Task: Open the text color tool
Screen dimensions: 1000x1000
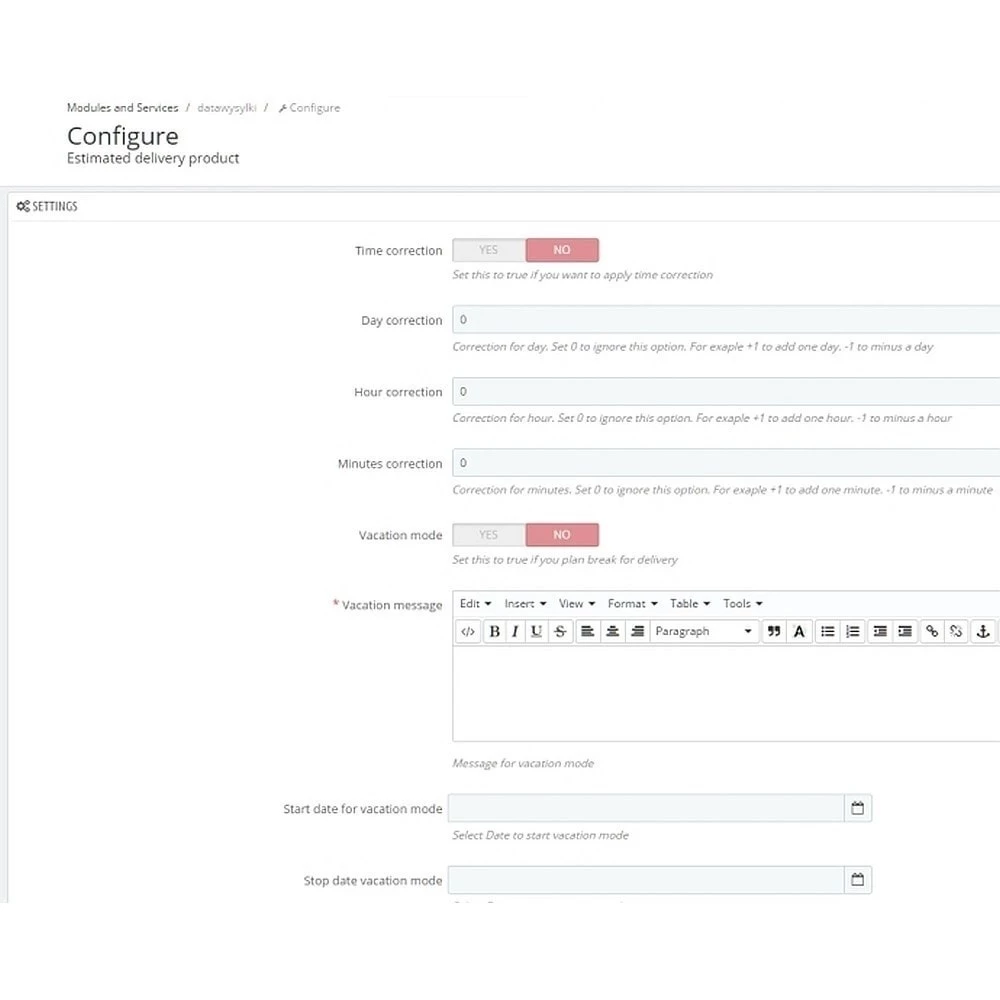Action: point(799,631)
